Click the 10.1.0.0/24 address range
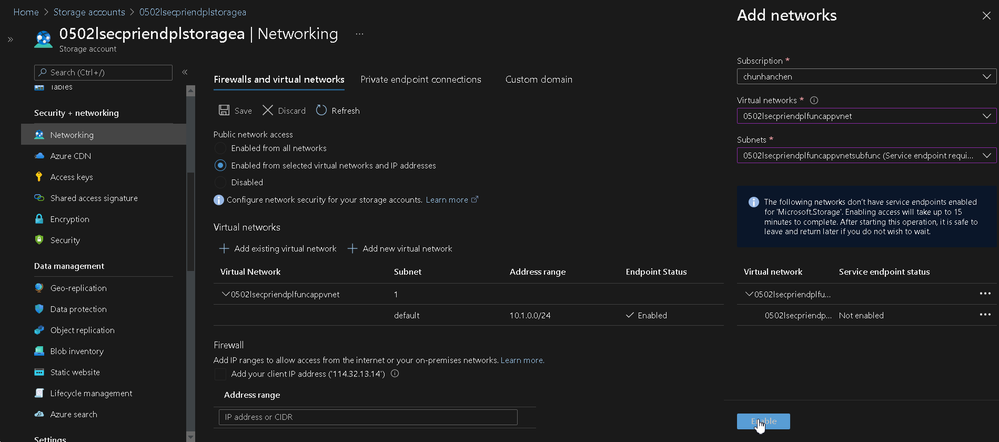This screenshot has height=442, width=999. [x=530, y=315]
